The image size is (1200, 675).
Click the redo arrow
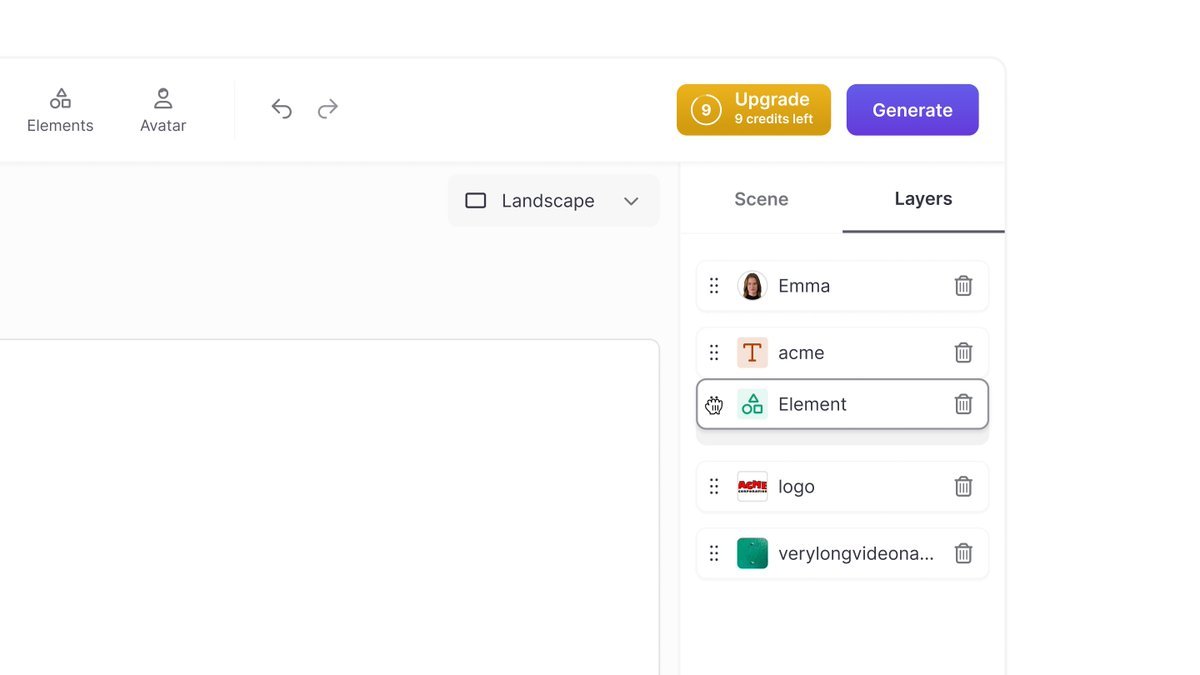pos(328,109)
